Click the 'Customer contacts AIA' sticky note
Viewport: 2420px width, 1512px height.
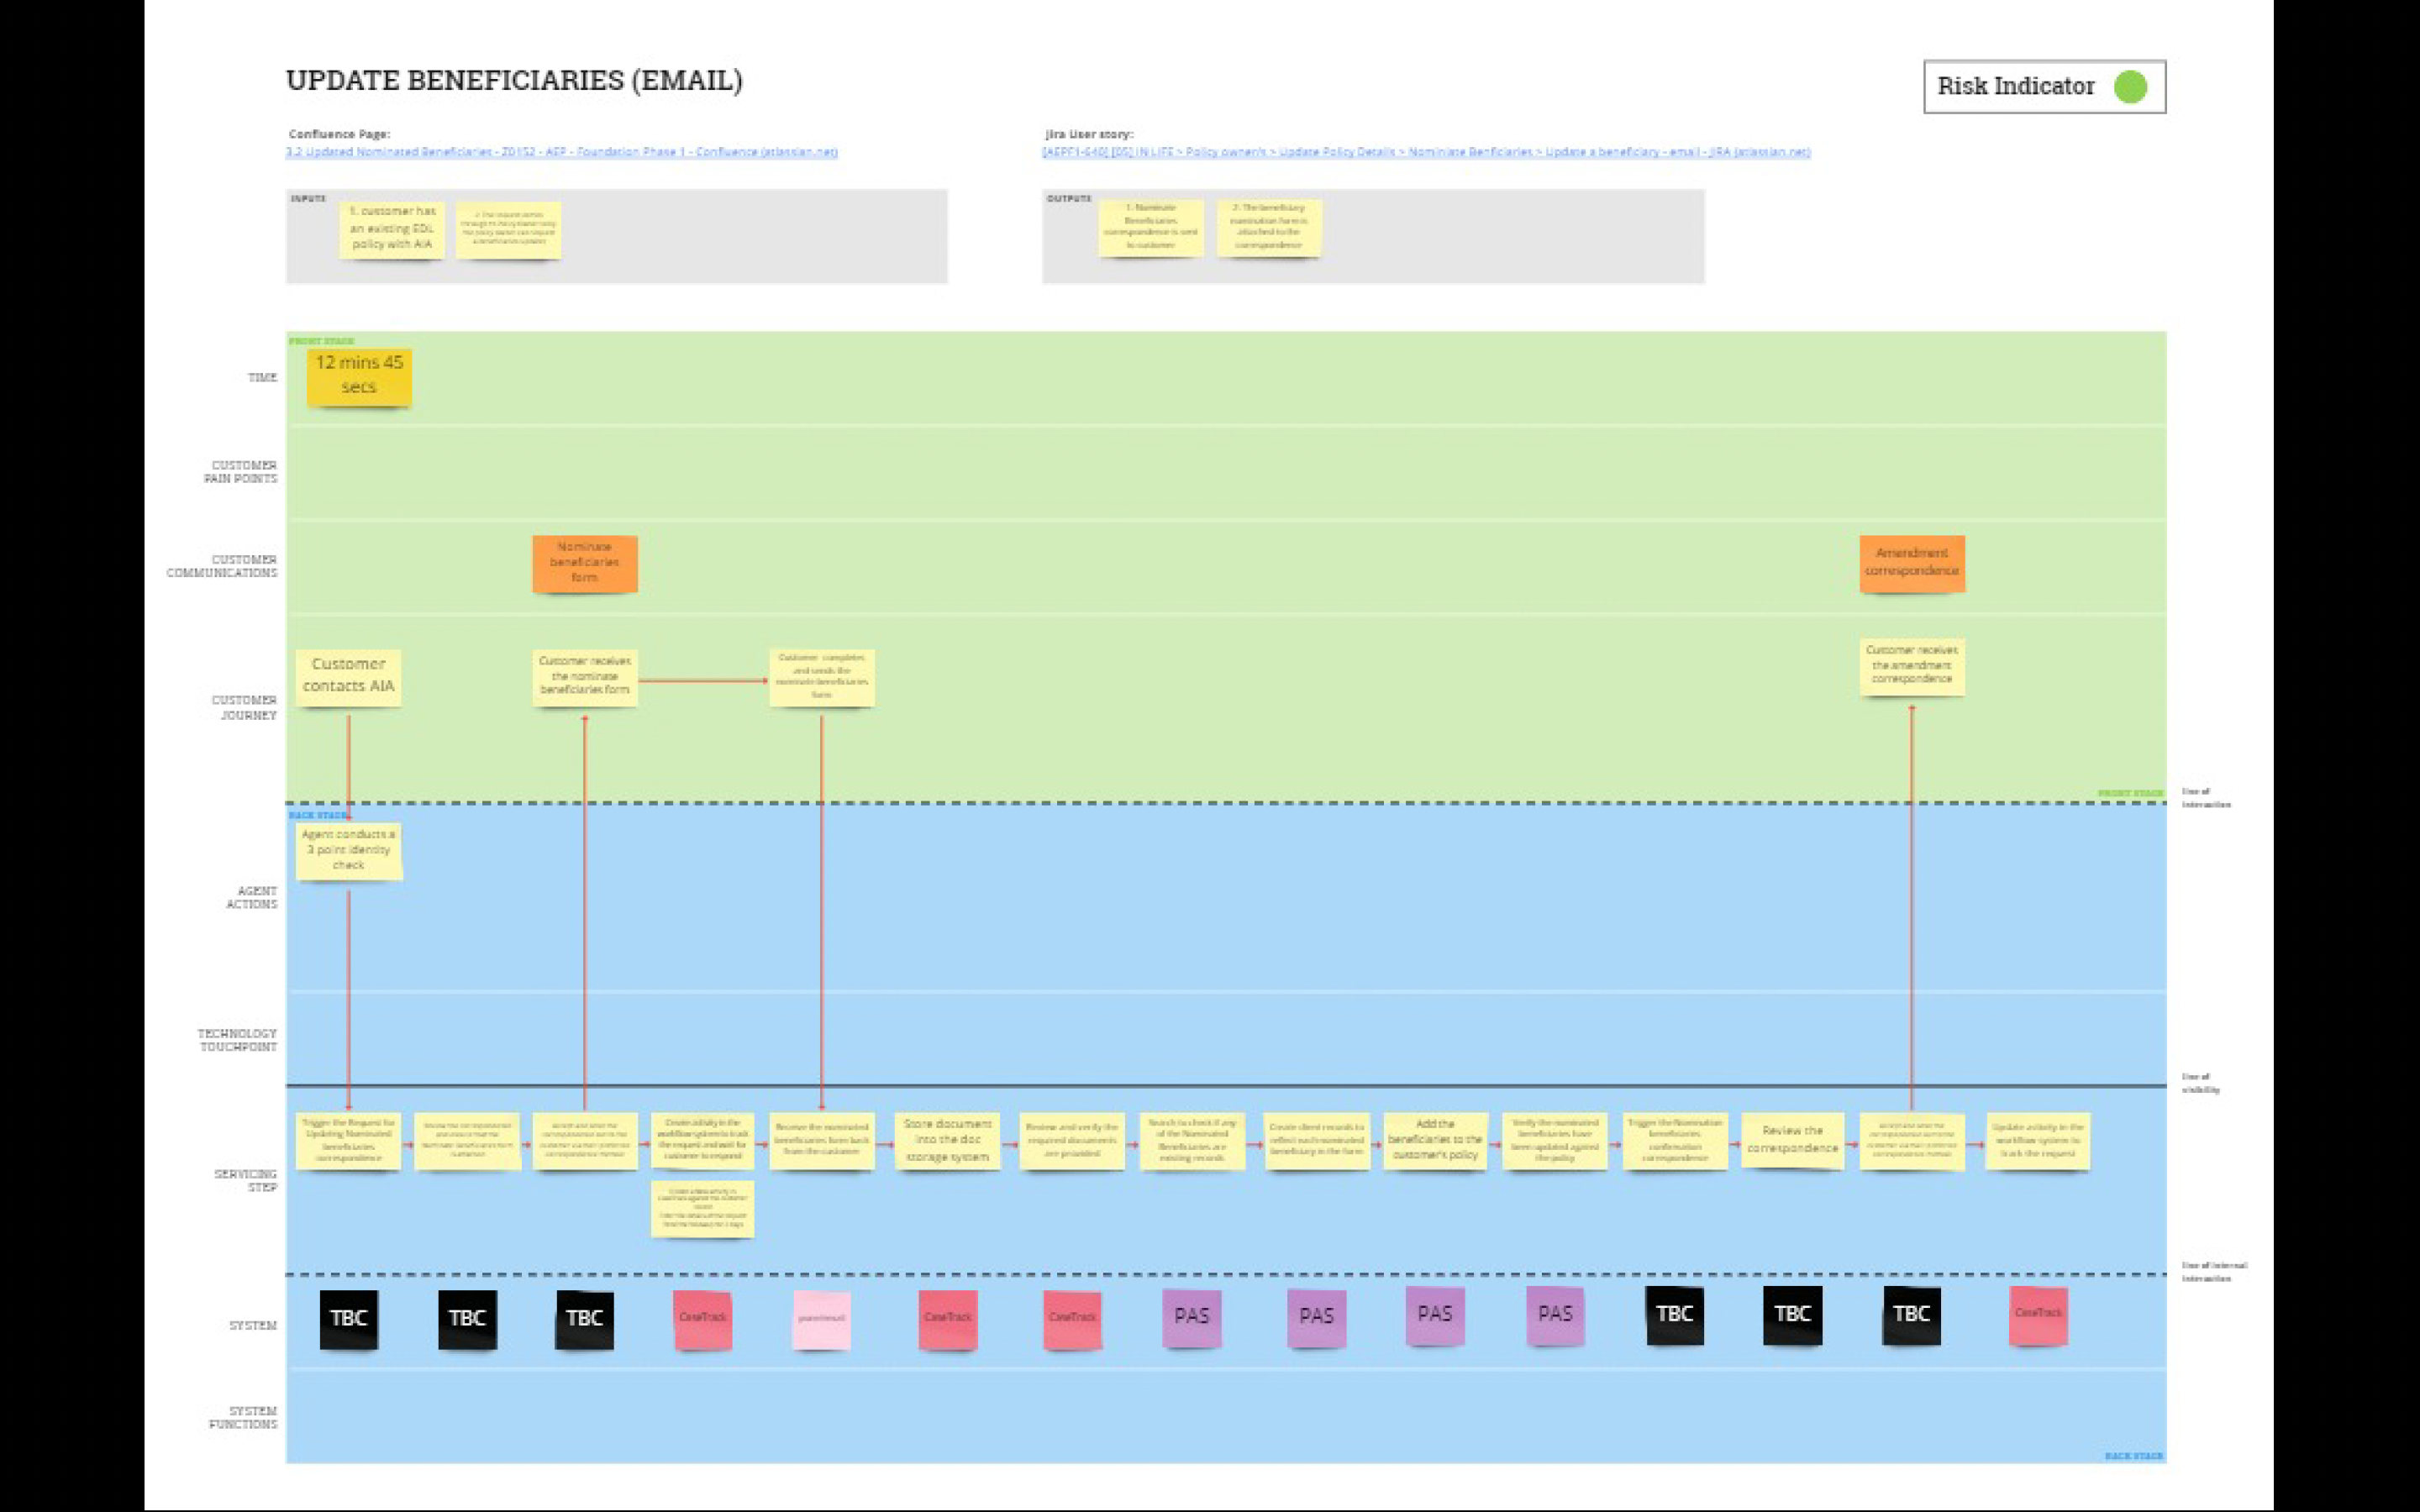pyautogui.click(x=348, y=677)
